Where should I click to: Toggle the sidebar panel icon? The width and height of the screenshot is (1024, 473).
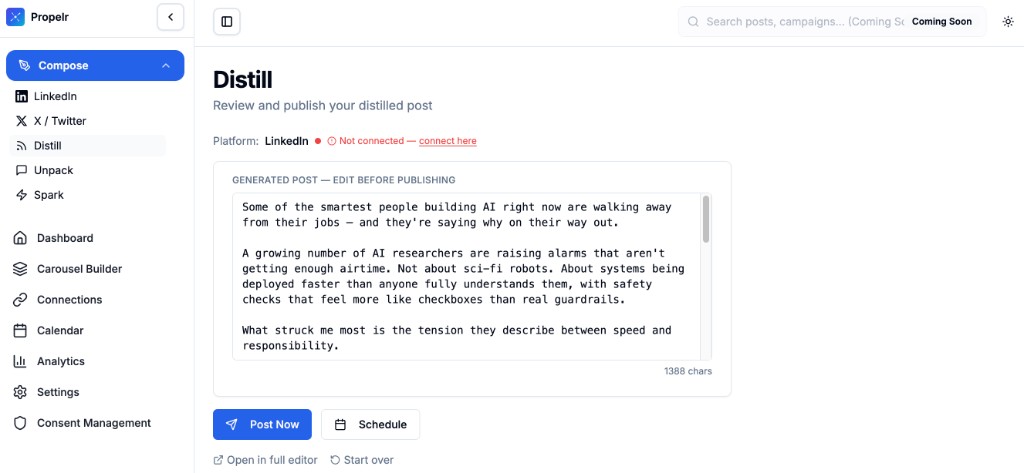[227, 21]
